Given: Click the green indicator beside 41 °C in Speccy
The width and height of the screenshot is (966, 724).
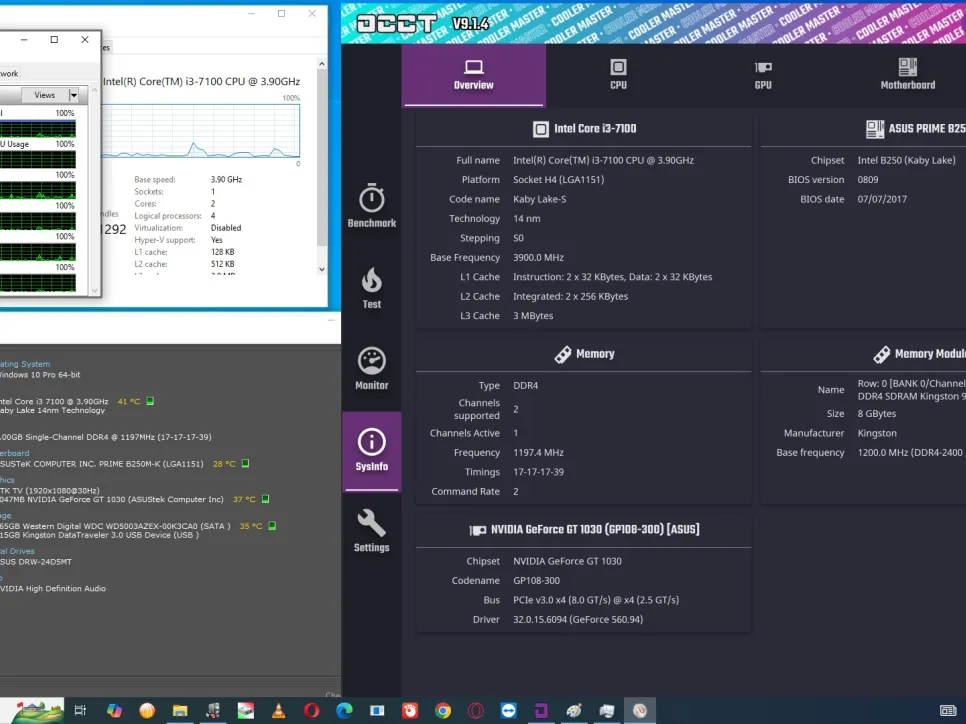Looking at the screenshot, I should [150, 401].
